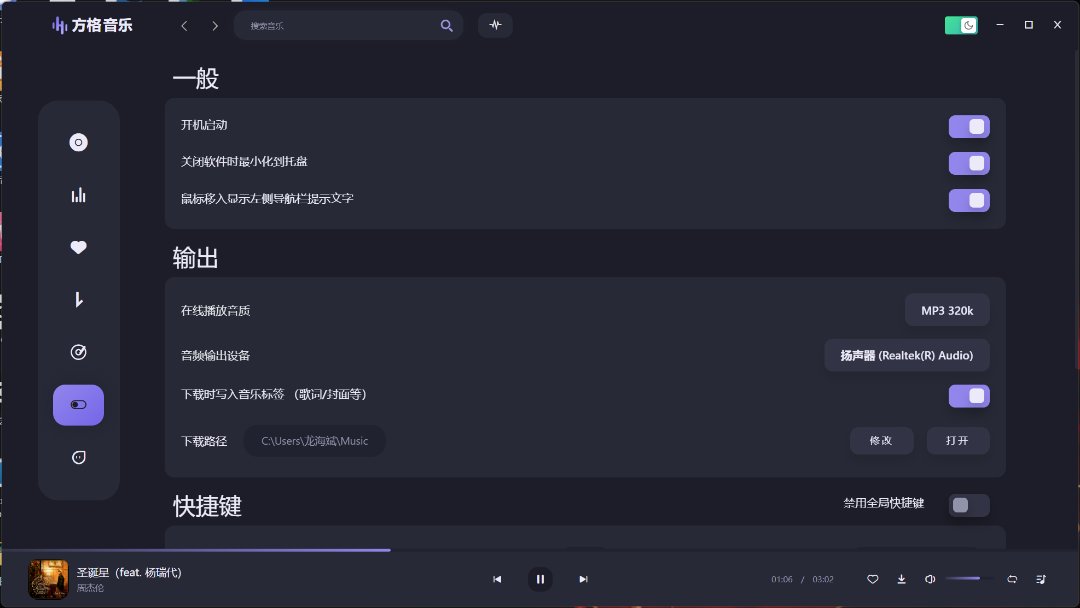Toggle the 开机启动 switch
The width and height of the screenshot is (1080, 608).
968,126
